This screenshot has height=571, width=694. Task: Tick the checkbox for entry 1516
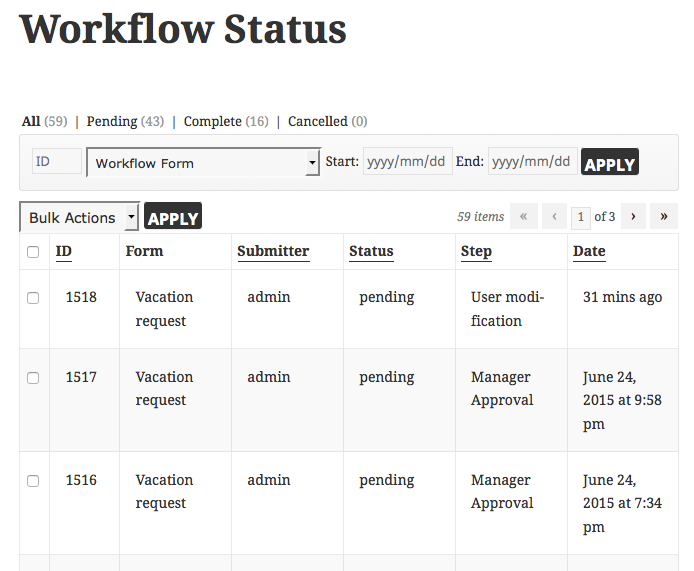coord(33,481)
